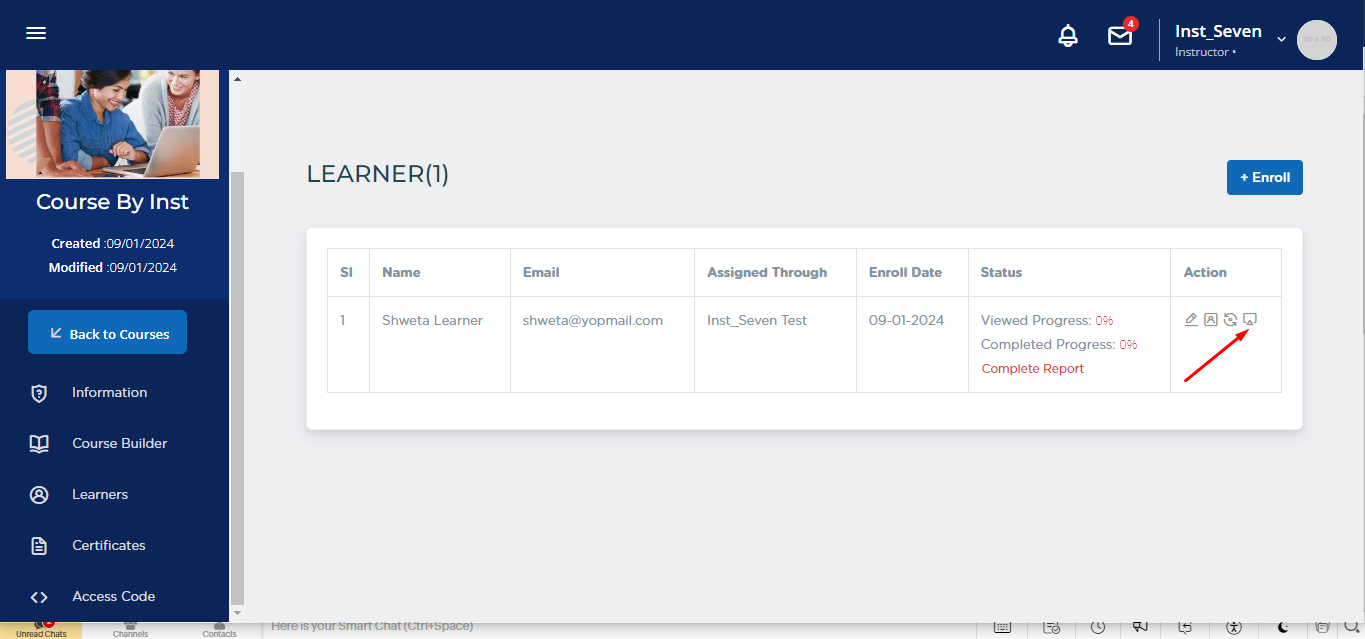
Task: Expand the Inst_Seven user dropdown
Action: [1281, 39]
